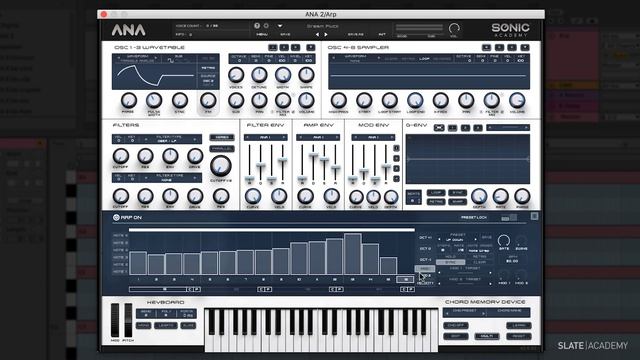The image size is (640, 360).
Task: Toggle RETRIG in wavetable oscillator
Action: click(x=208, y=68)
